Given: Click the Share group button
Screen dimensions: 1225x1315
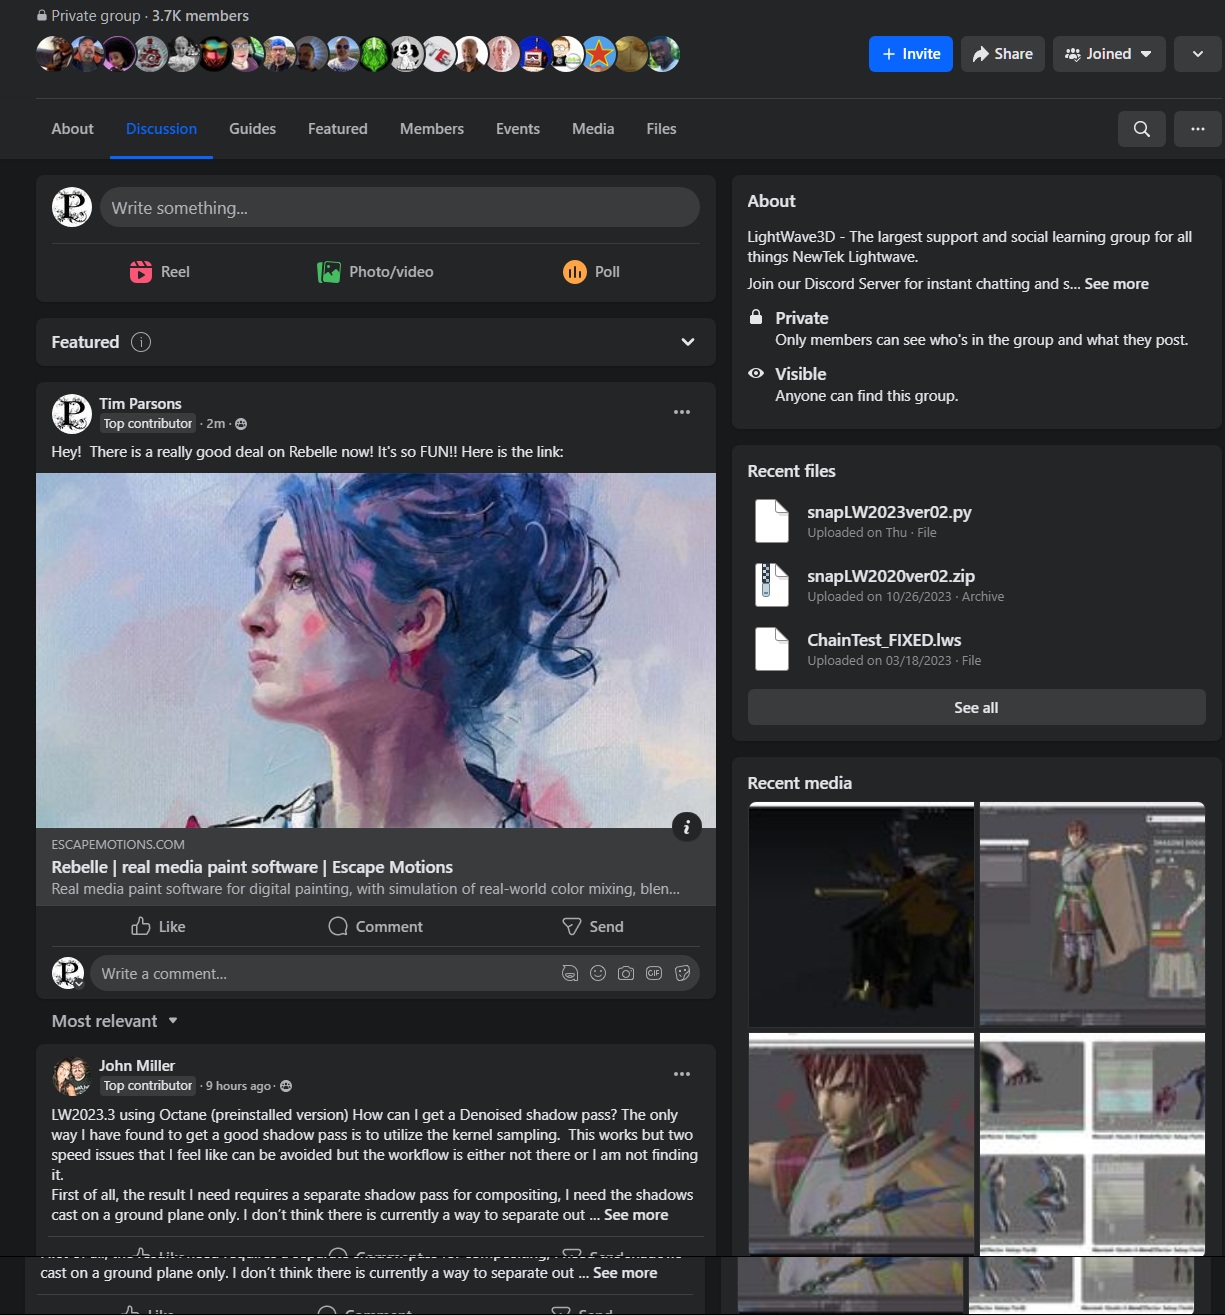Looking at the screenshot, I should pos(1003,54).
